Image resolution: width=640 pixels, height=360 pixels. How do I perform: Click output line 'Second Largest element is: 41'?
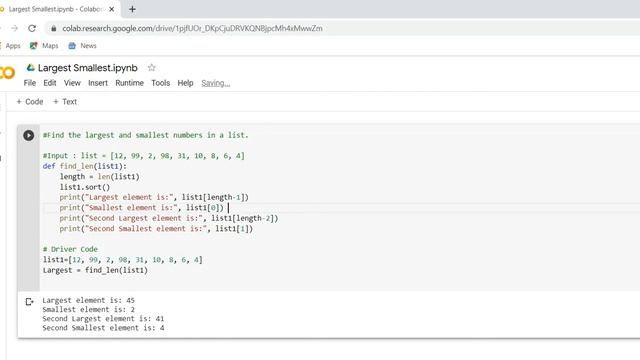103,319
